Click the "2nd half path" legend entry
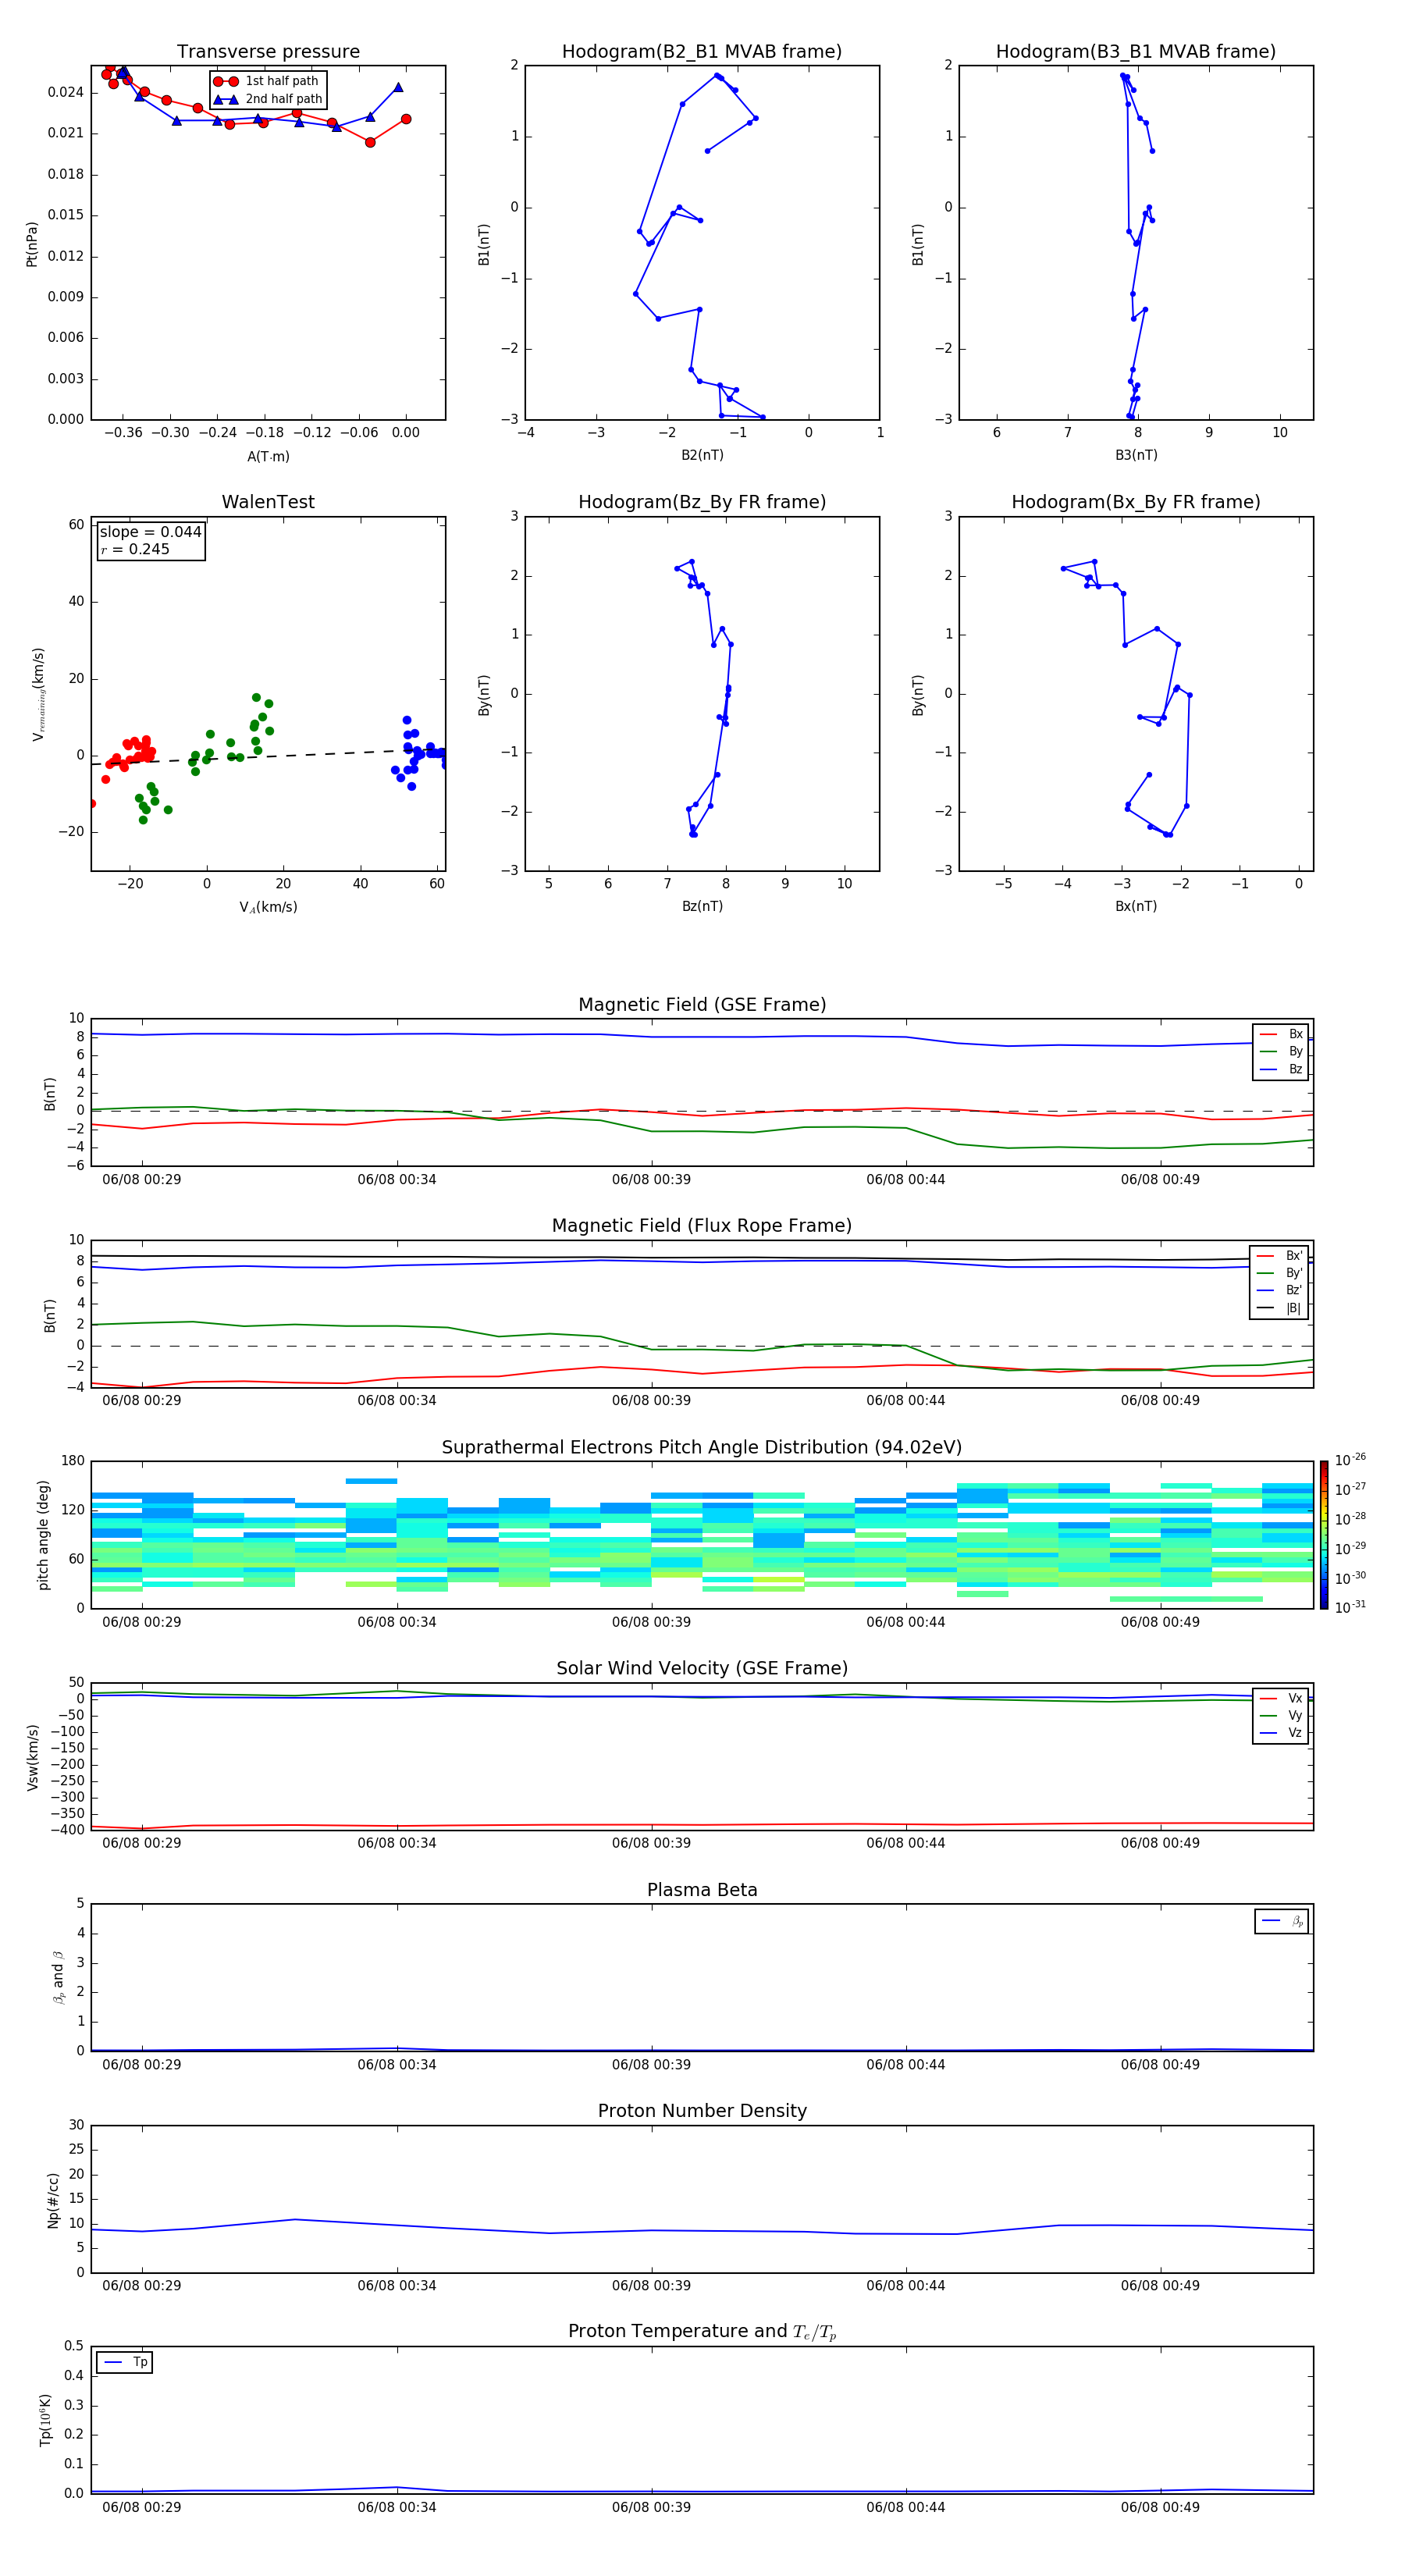 pos(268,99)
